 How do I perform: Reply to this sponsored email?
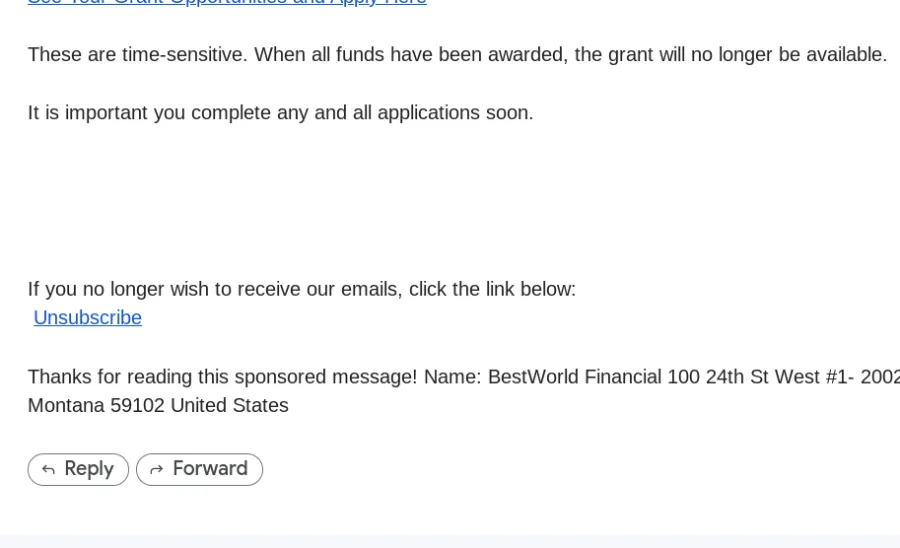pyautogui.click(x=78, y=469)
